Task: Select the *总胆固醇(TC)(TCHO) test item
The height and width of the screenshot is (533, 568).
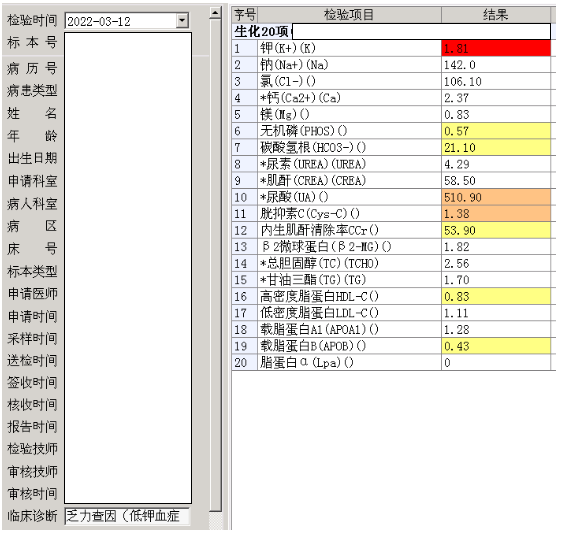Action: [349, 263]
